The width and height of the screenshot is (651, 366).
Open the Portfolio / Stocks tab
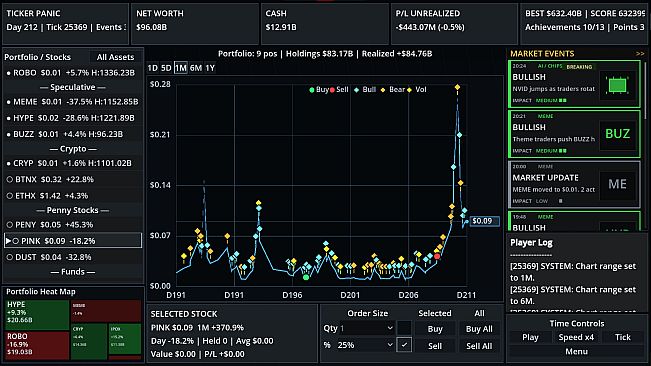38,57
